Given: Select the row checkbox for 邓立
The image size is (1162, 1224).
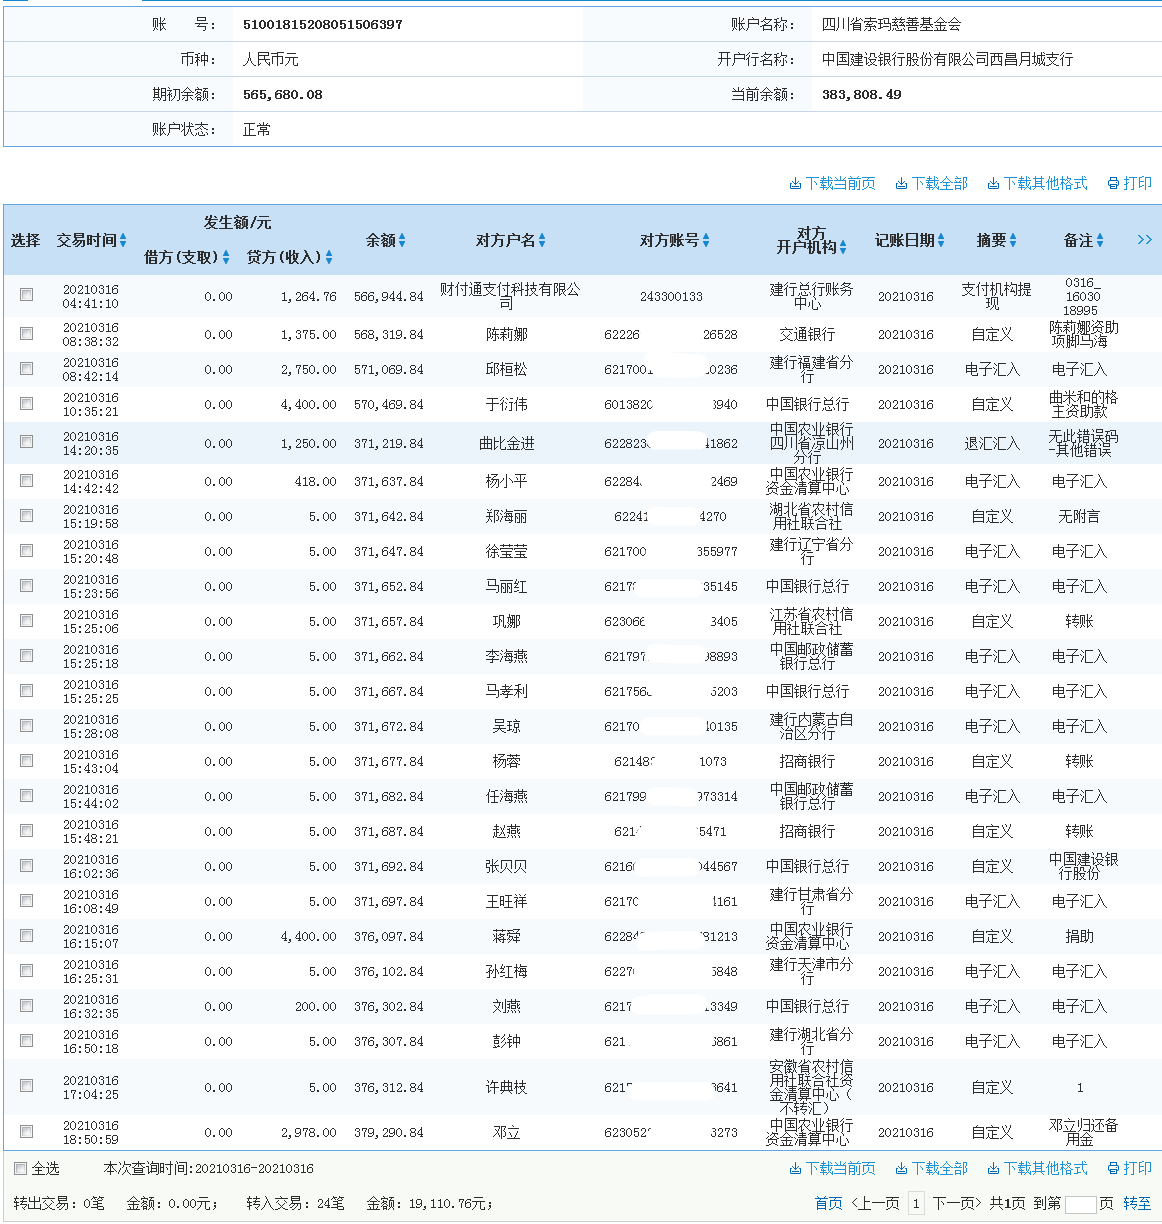Looking at the screenshot, I should pos(27,1132).
